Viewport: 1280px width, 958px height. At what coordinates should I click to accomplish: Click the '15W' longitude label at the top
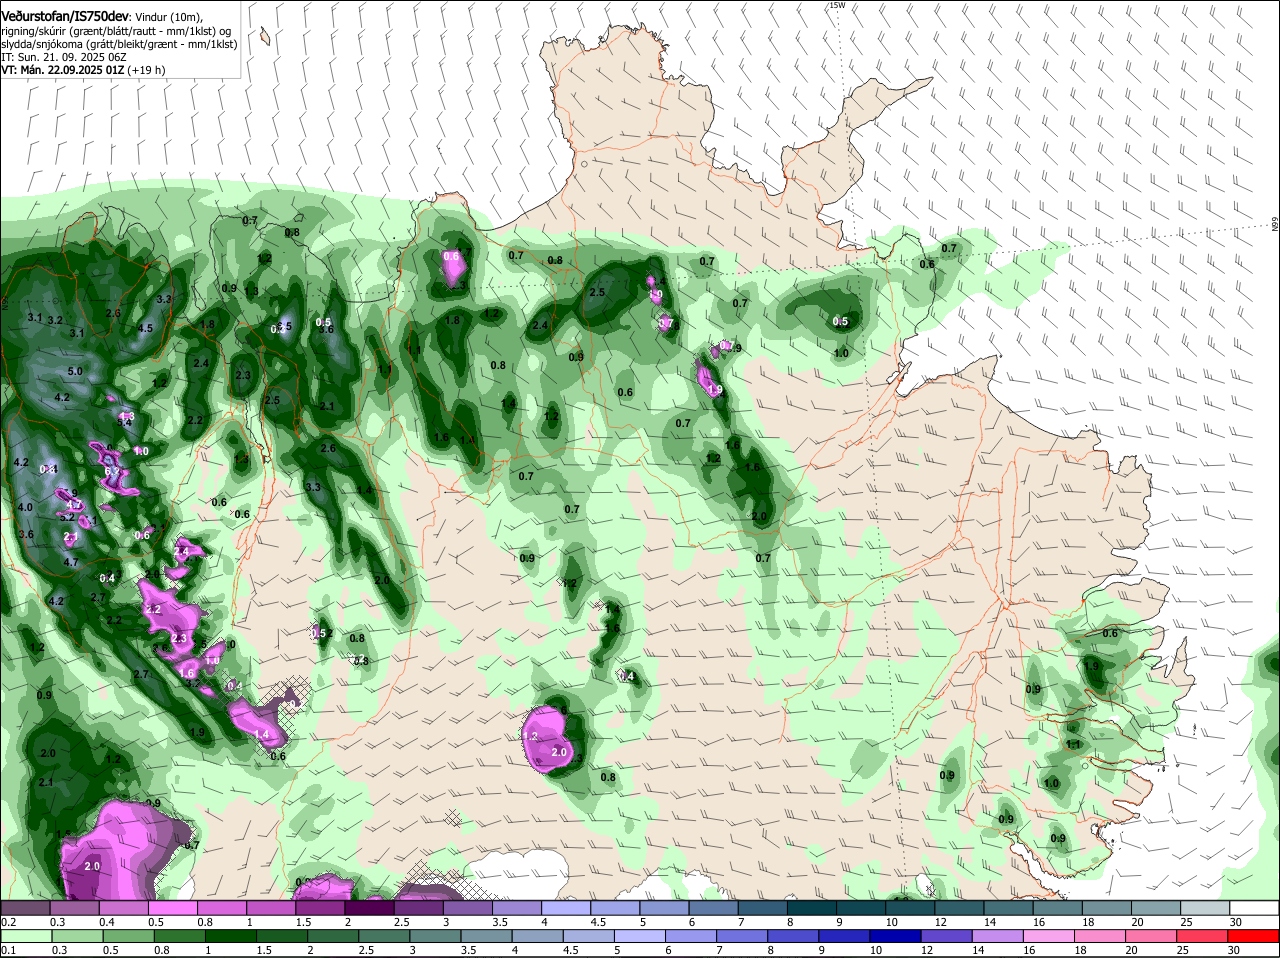click(x=837, y=5)
